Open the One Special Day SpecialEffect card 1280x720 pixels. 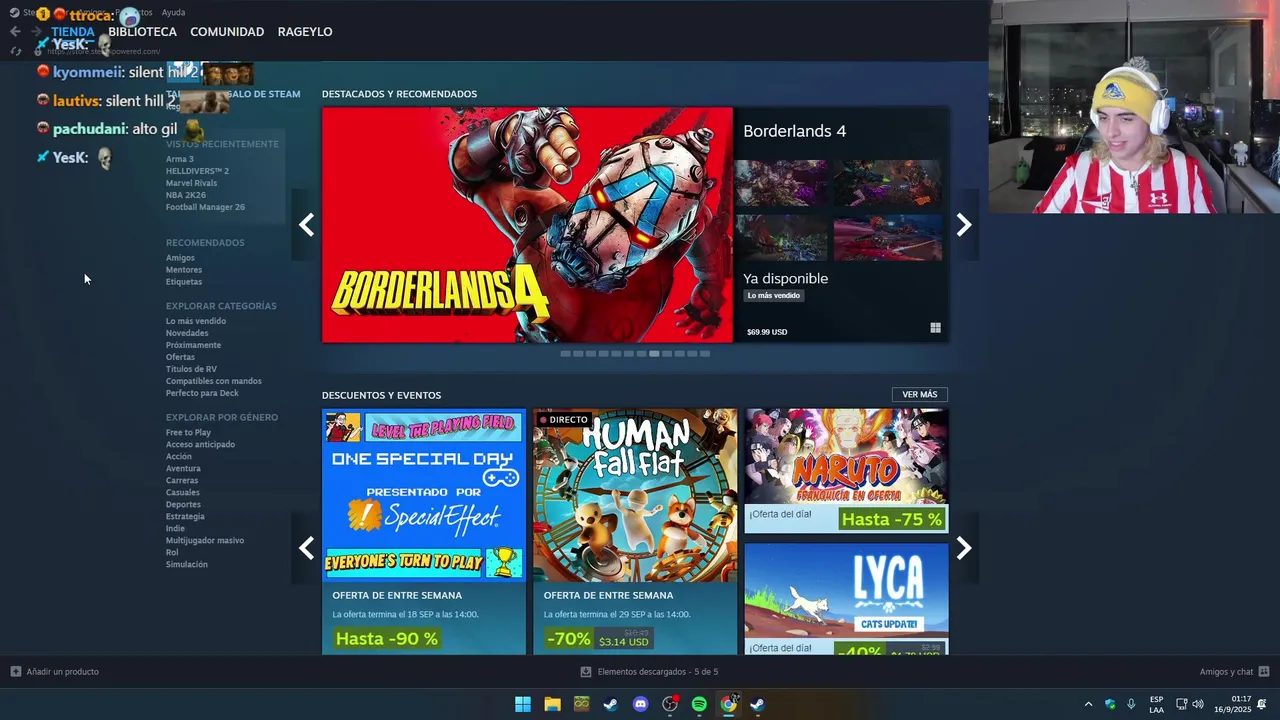424,531
